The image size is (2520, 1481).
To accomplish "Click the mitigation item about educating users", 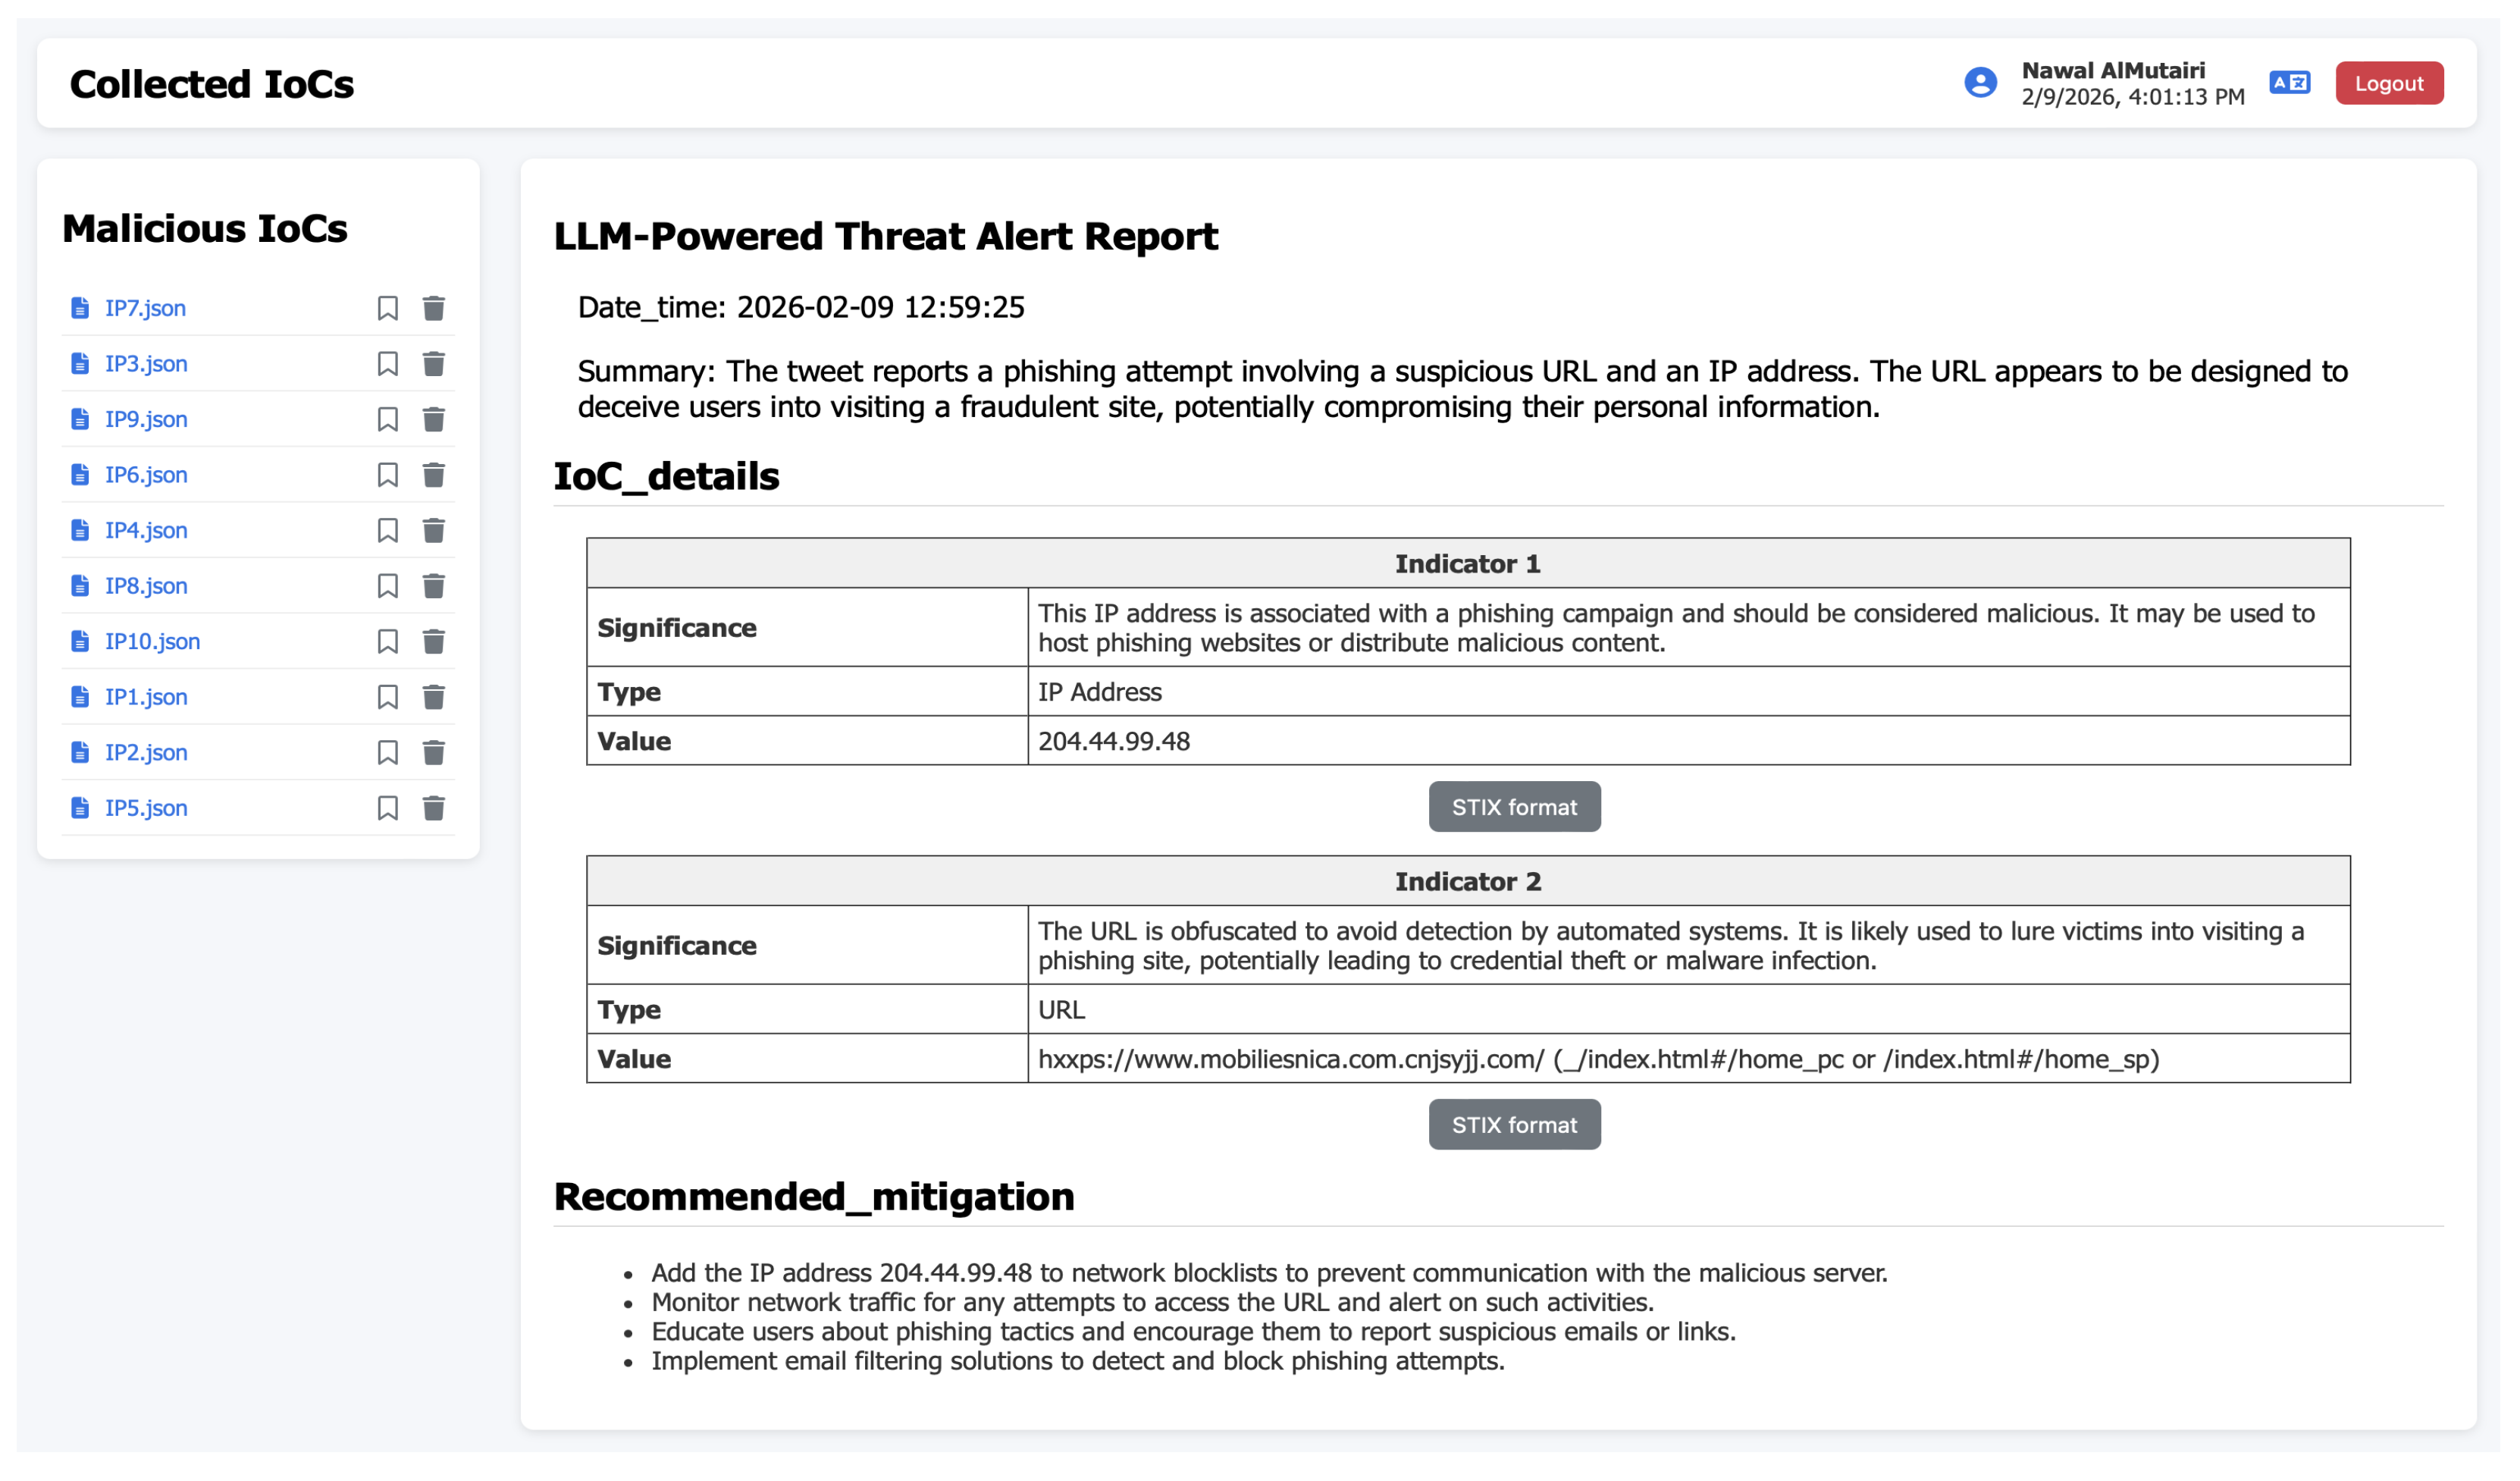I will pos(1193,1332).
